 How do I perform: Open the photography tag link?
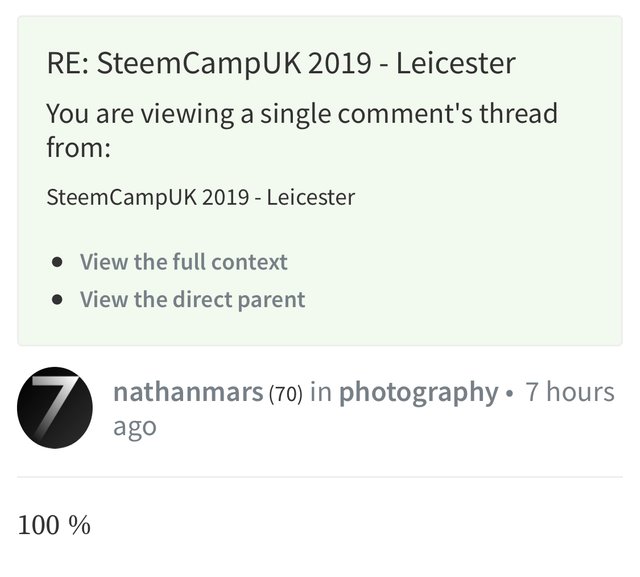(x=419, y=393)
